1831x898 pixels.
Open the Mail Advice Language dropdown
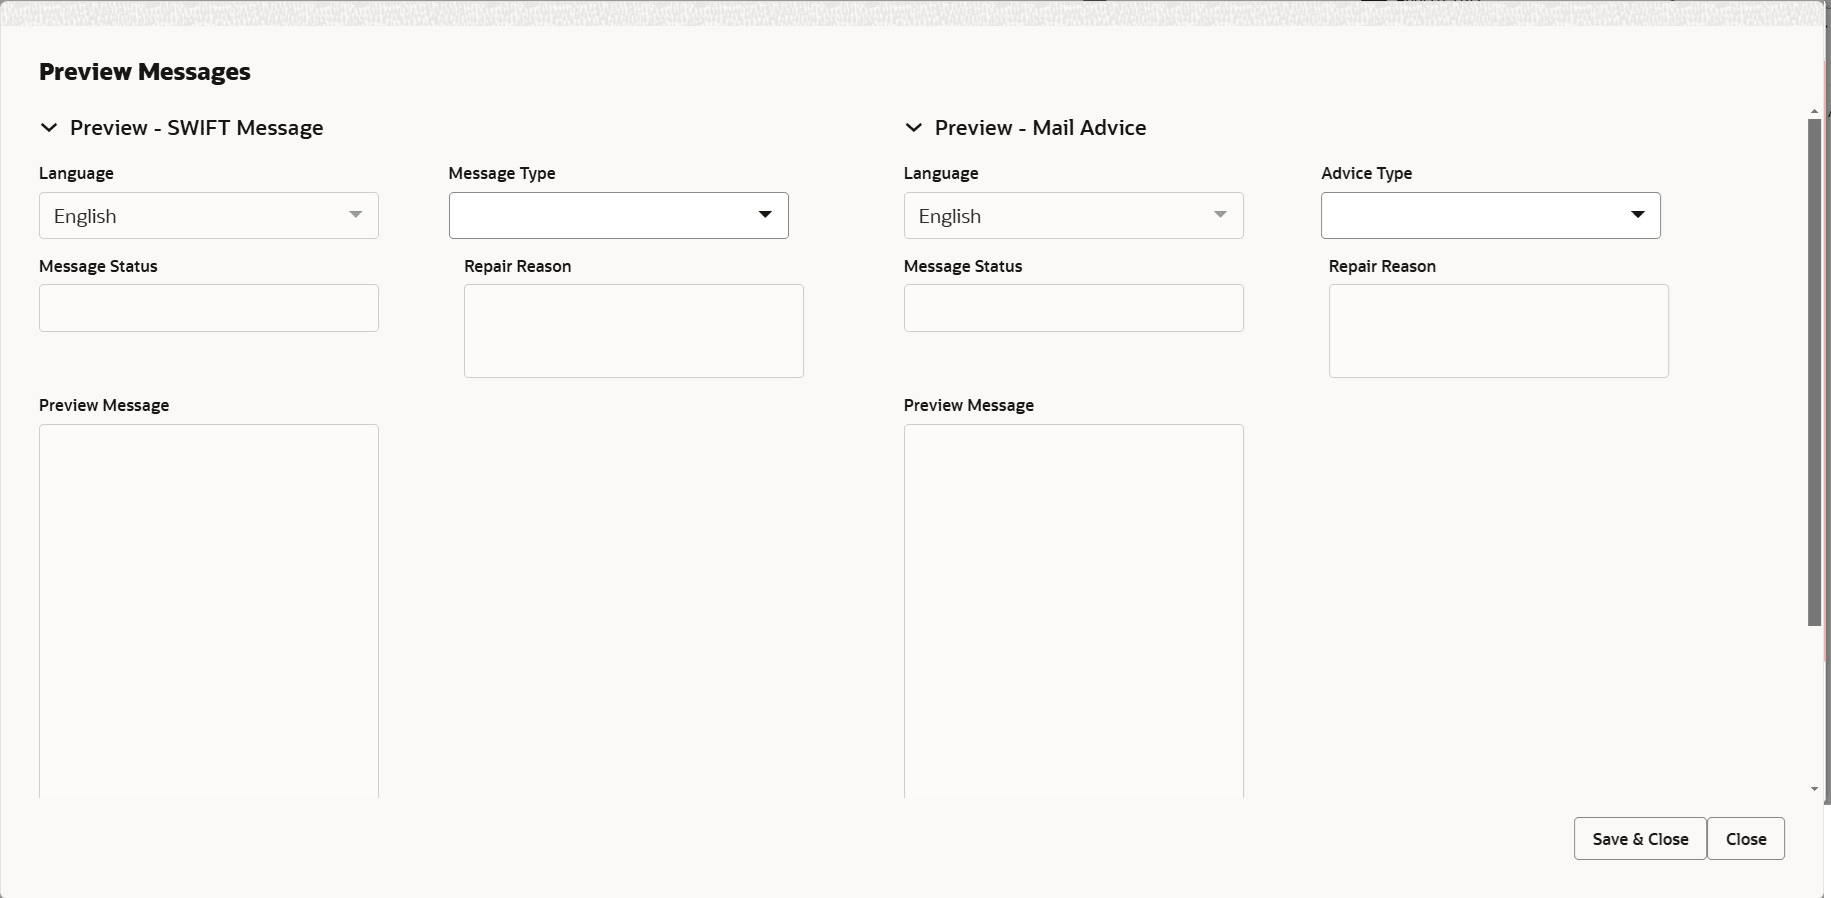[x=1074, y=216]
